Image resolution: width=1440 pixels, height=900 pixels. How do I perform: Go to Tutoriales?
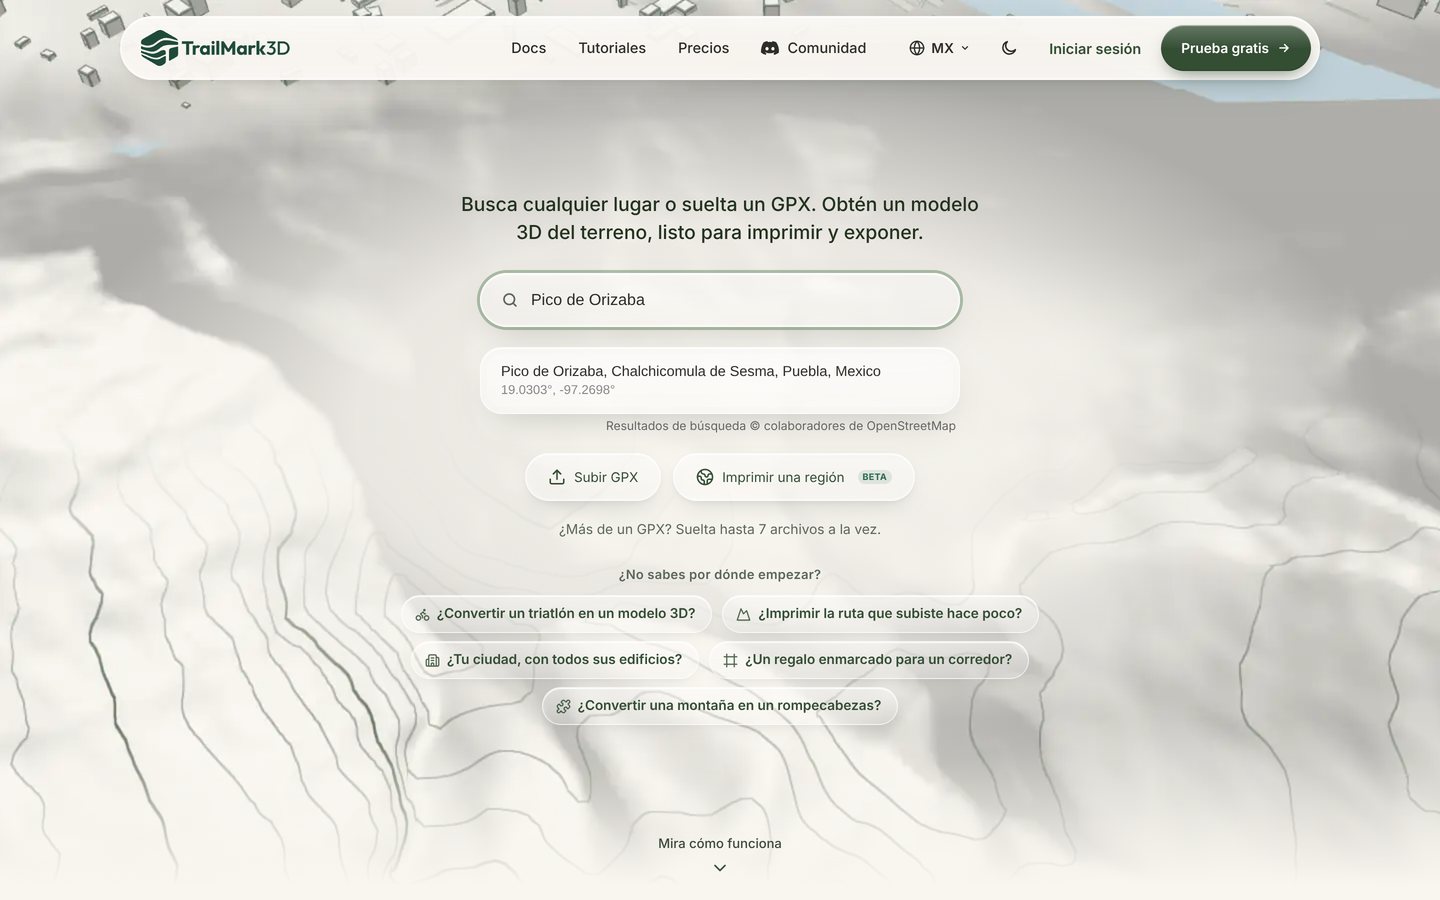[x=612, y=48]
